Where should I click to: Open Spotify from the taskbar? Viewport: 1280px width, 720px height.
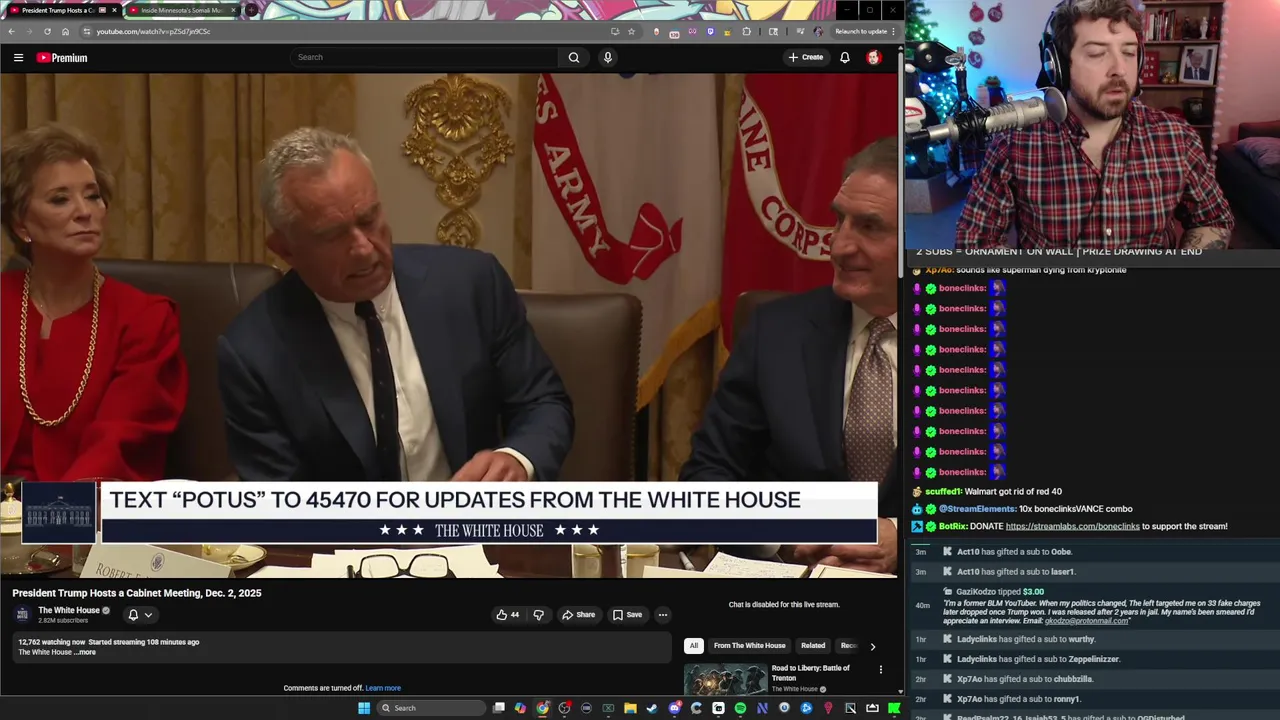point(740,708)
